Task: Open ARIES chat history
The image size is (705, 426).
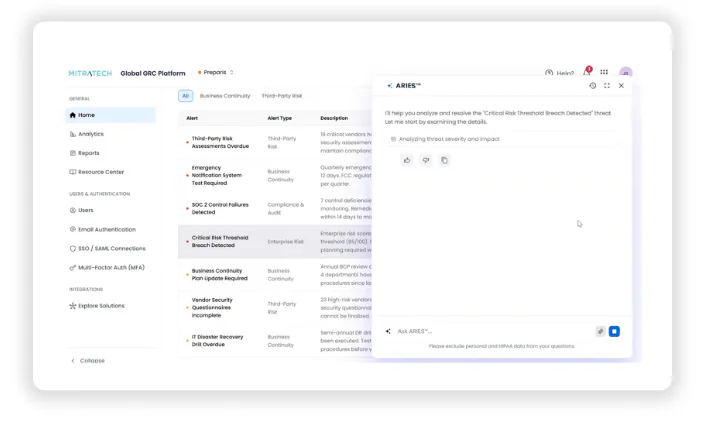Action: [593, 85]
